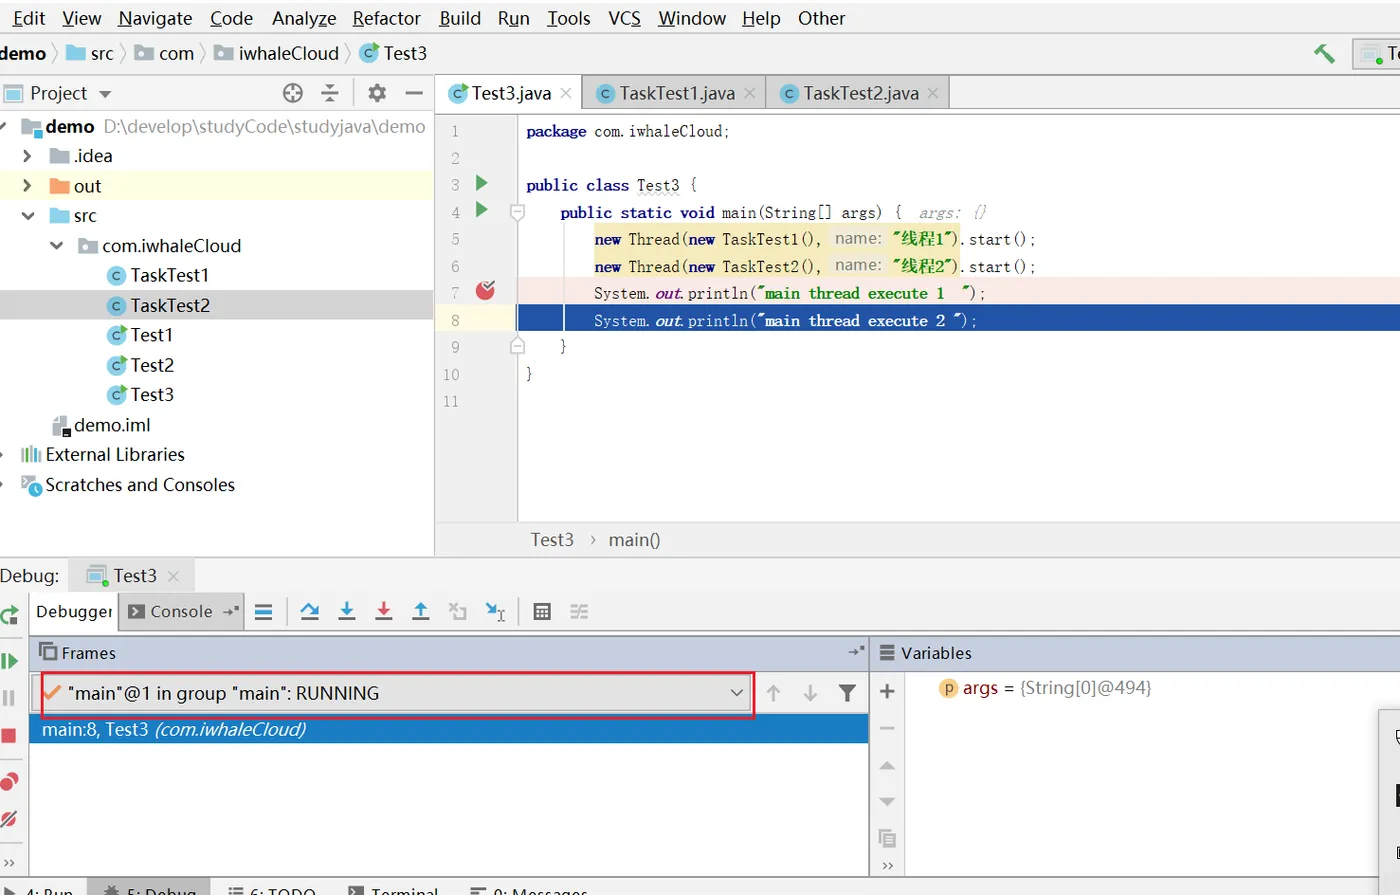Click the Step Out debug icon
1400x895 pixels.
[x=421, y=611]
